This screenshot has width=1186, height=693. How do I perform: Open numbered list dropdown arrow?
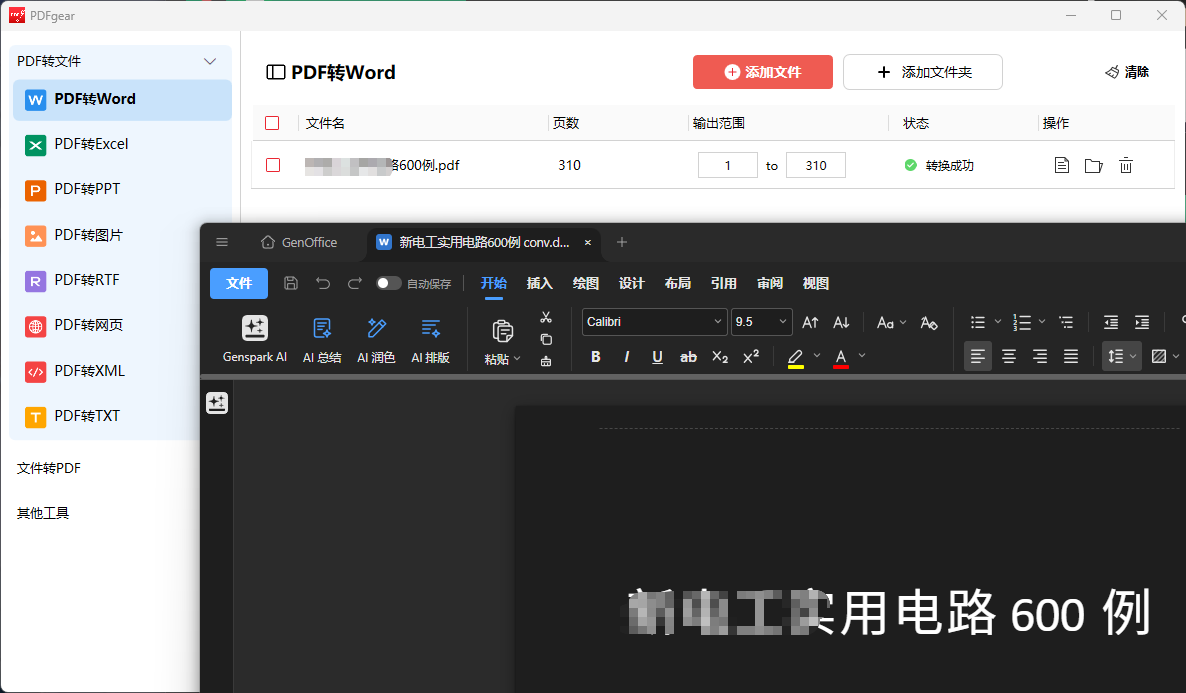click(1042, 322)
